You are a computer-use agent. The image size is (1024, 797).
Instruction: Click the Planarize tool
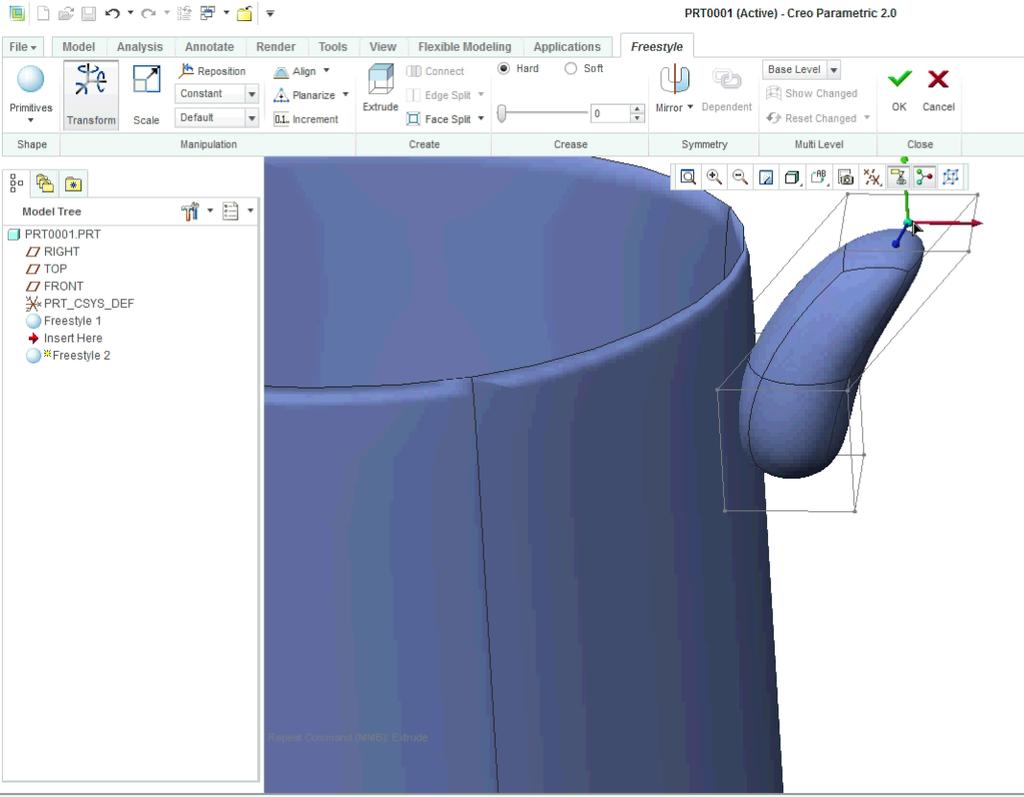[305, 95]
